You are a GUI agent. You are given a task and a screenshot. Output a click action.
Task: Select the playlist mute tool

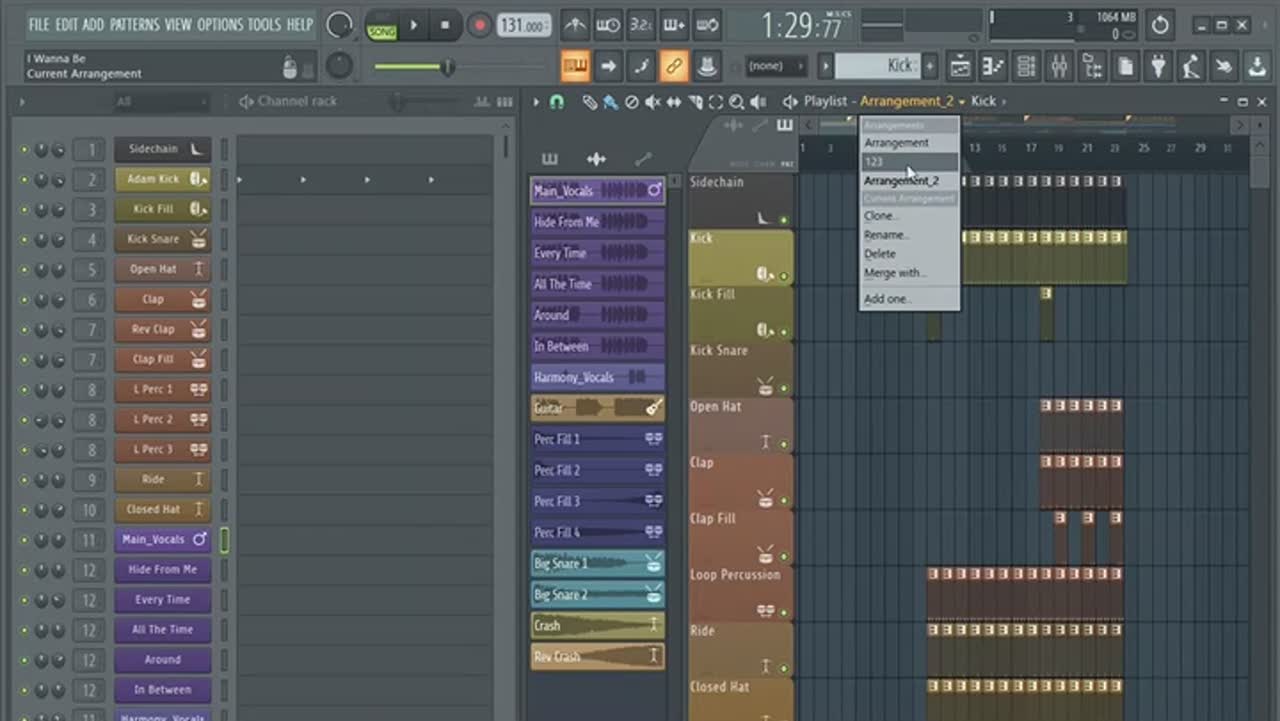tap(652, 102)
